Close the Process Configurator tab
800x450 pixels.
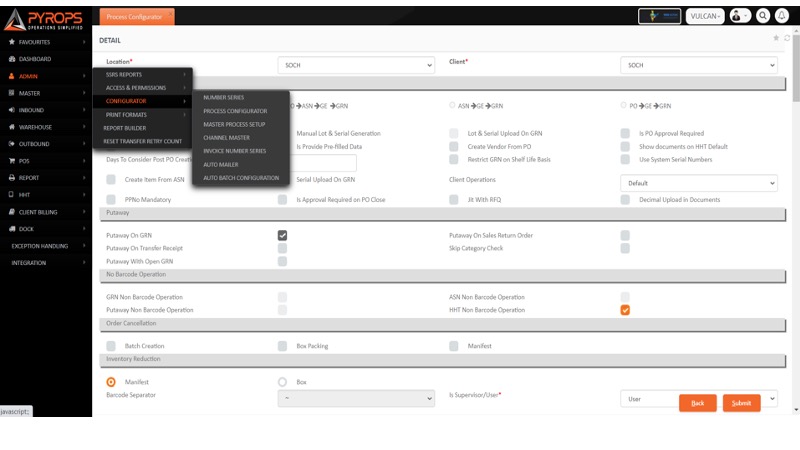coord(170,13)
